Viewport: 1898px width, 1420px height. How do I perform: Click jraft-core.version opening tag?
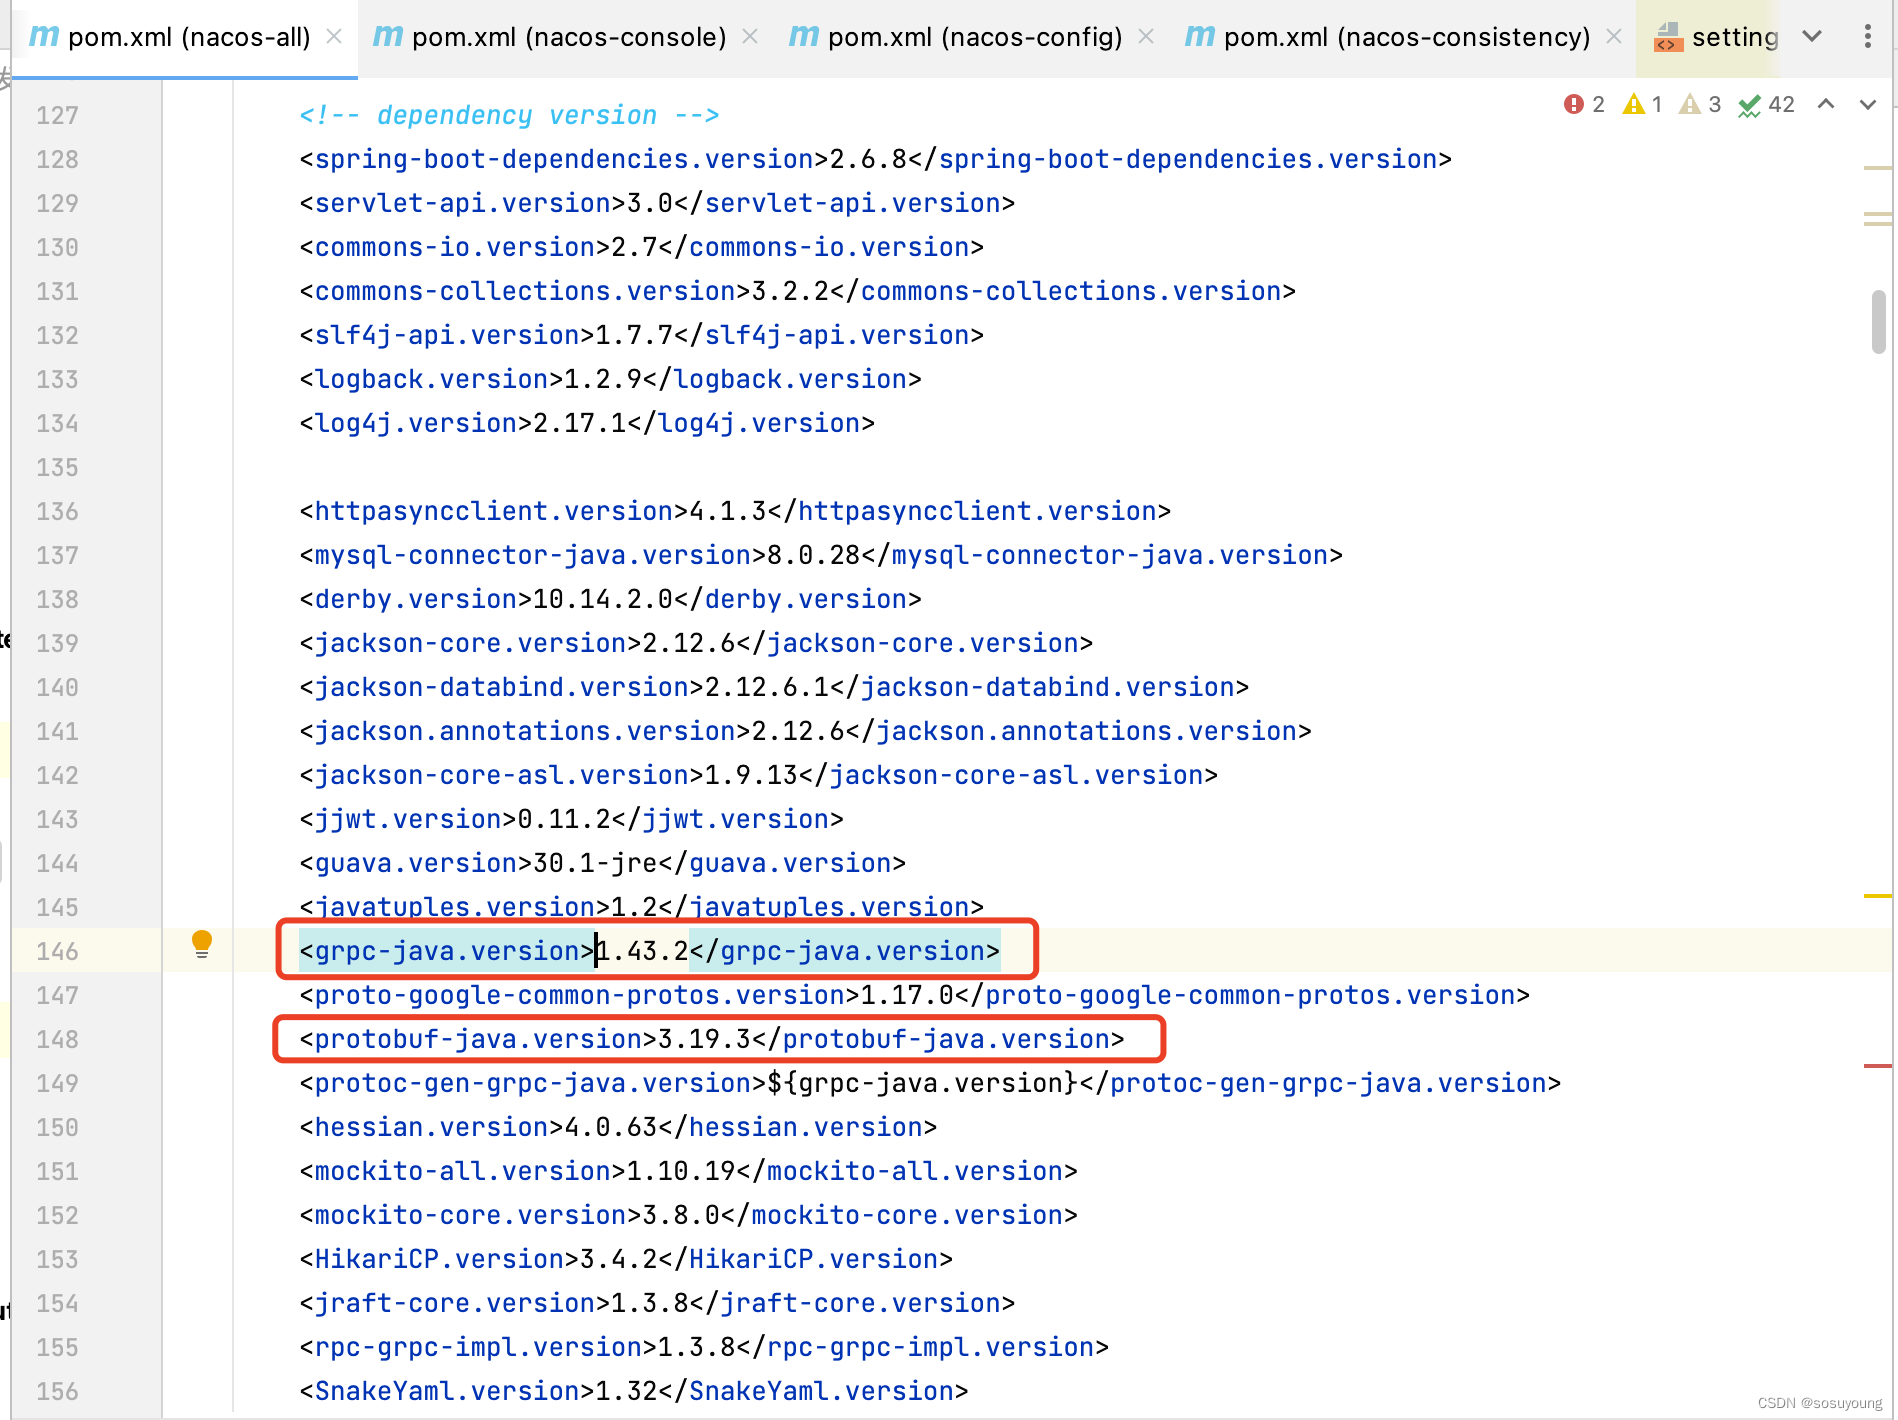pos(455,1303)
